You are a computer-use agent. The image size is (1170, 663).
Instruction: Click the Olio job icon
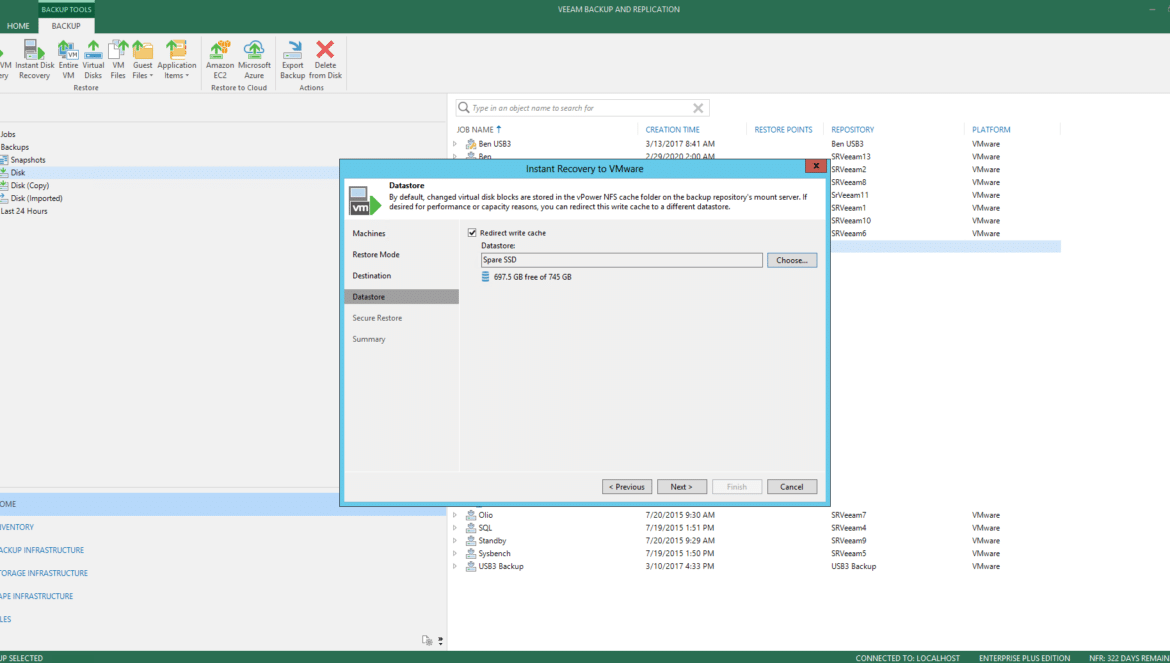[x=471, y=515]
